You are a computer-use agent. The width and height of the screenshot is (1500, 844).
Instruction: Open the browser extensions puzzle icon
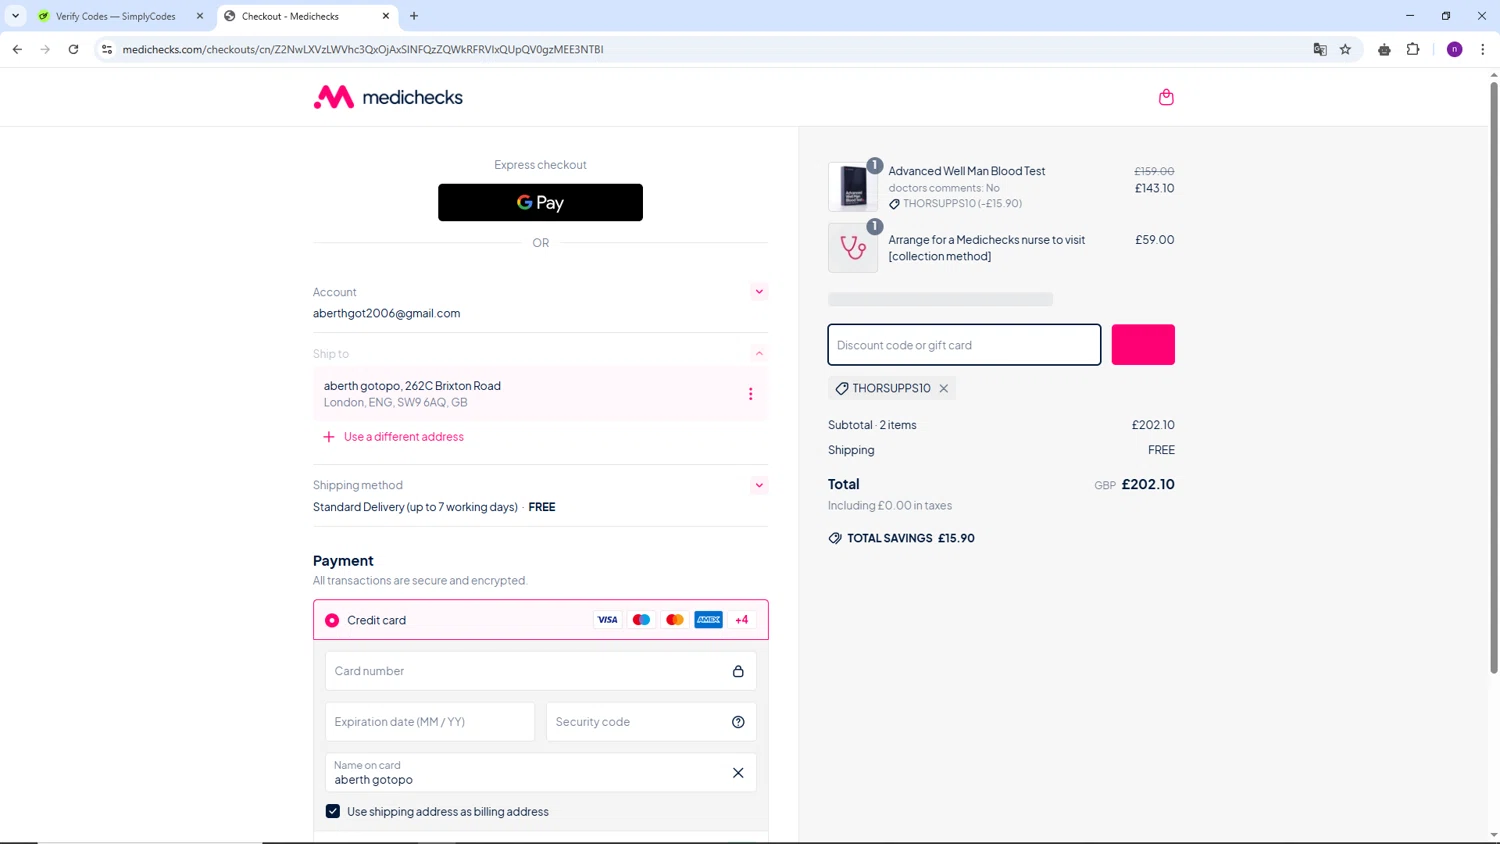(1413, 49)
